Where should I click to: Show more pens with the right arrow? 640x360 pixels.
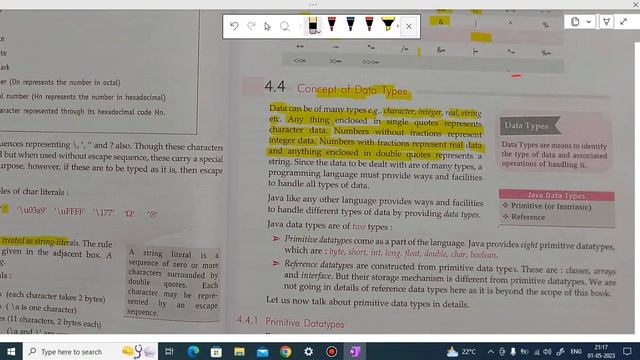click(x=398, y=27)
